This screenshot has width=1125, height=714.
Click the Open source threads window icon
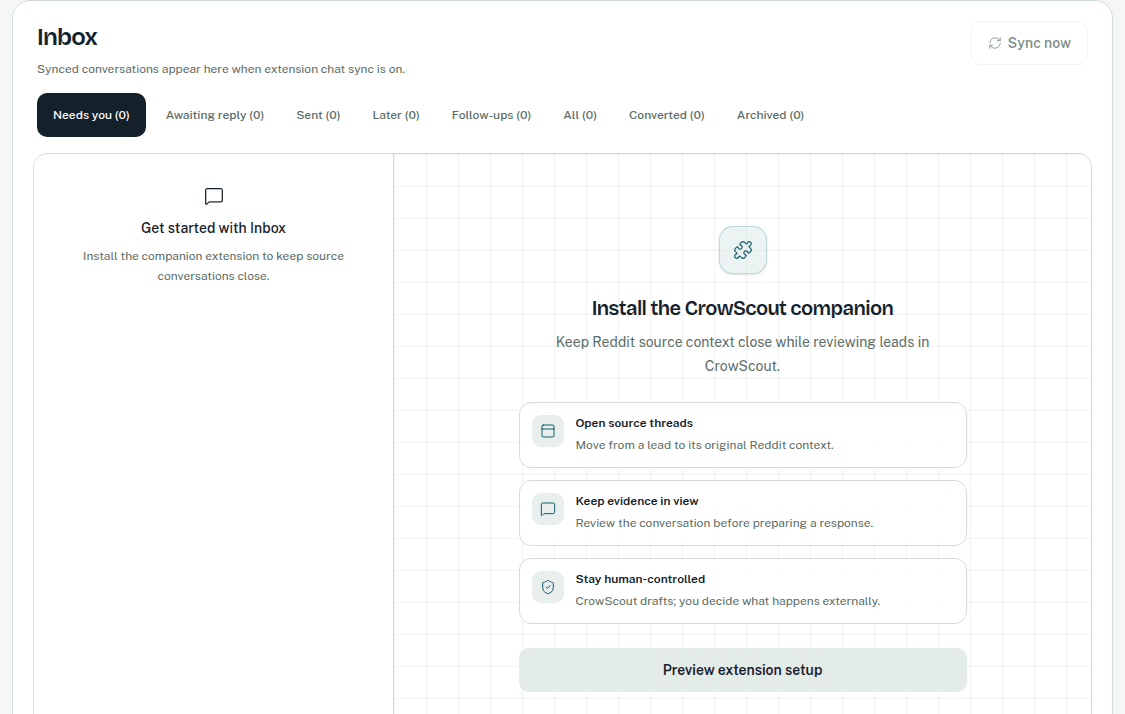pyautogui.click(x=548, y=431)
